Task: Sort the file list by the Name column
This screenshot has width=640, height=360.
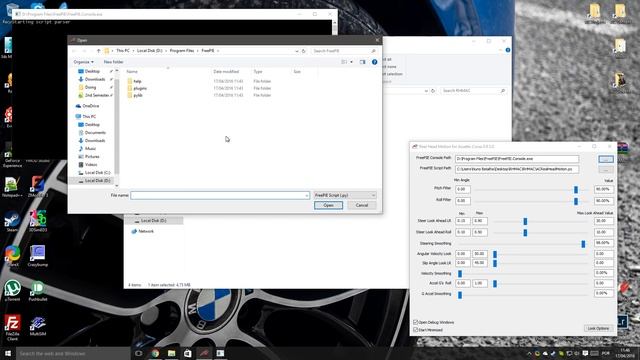Action: point(132,72)
